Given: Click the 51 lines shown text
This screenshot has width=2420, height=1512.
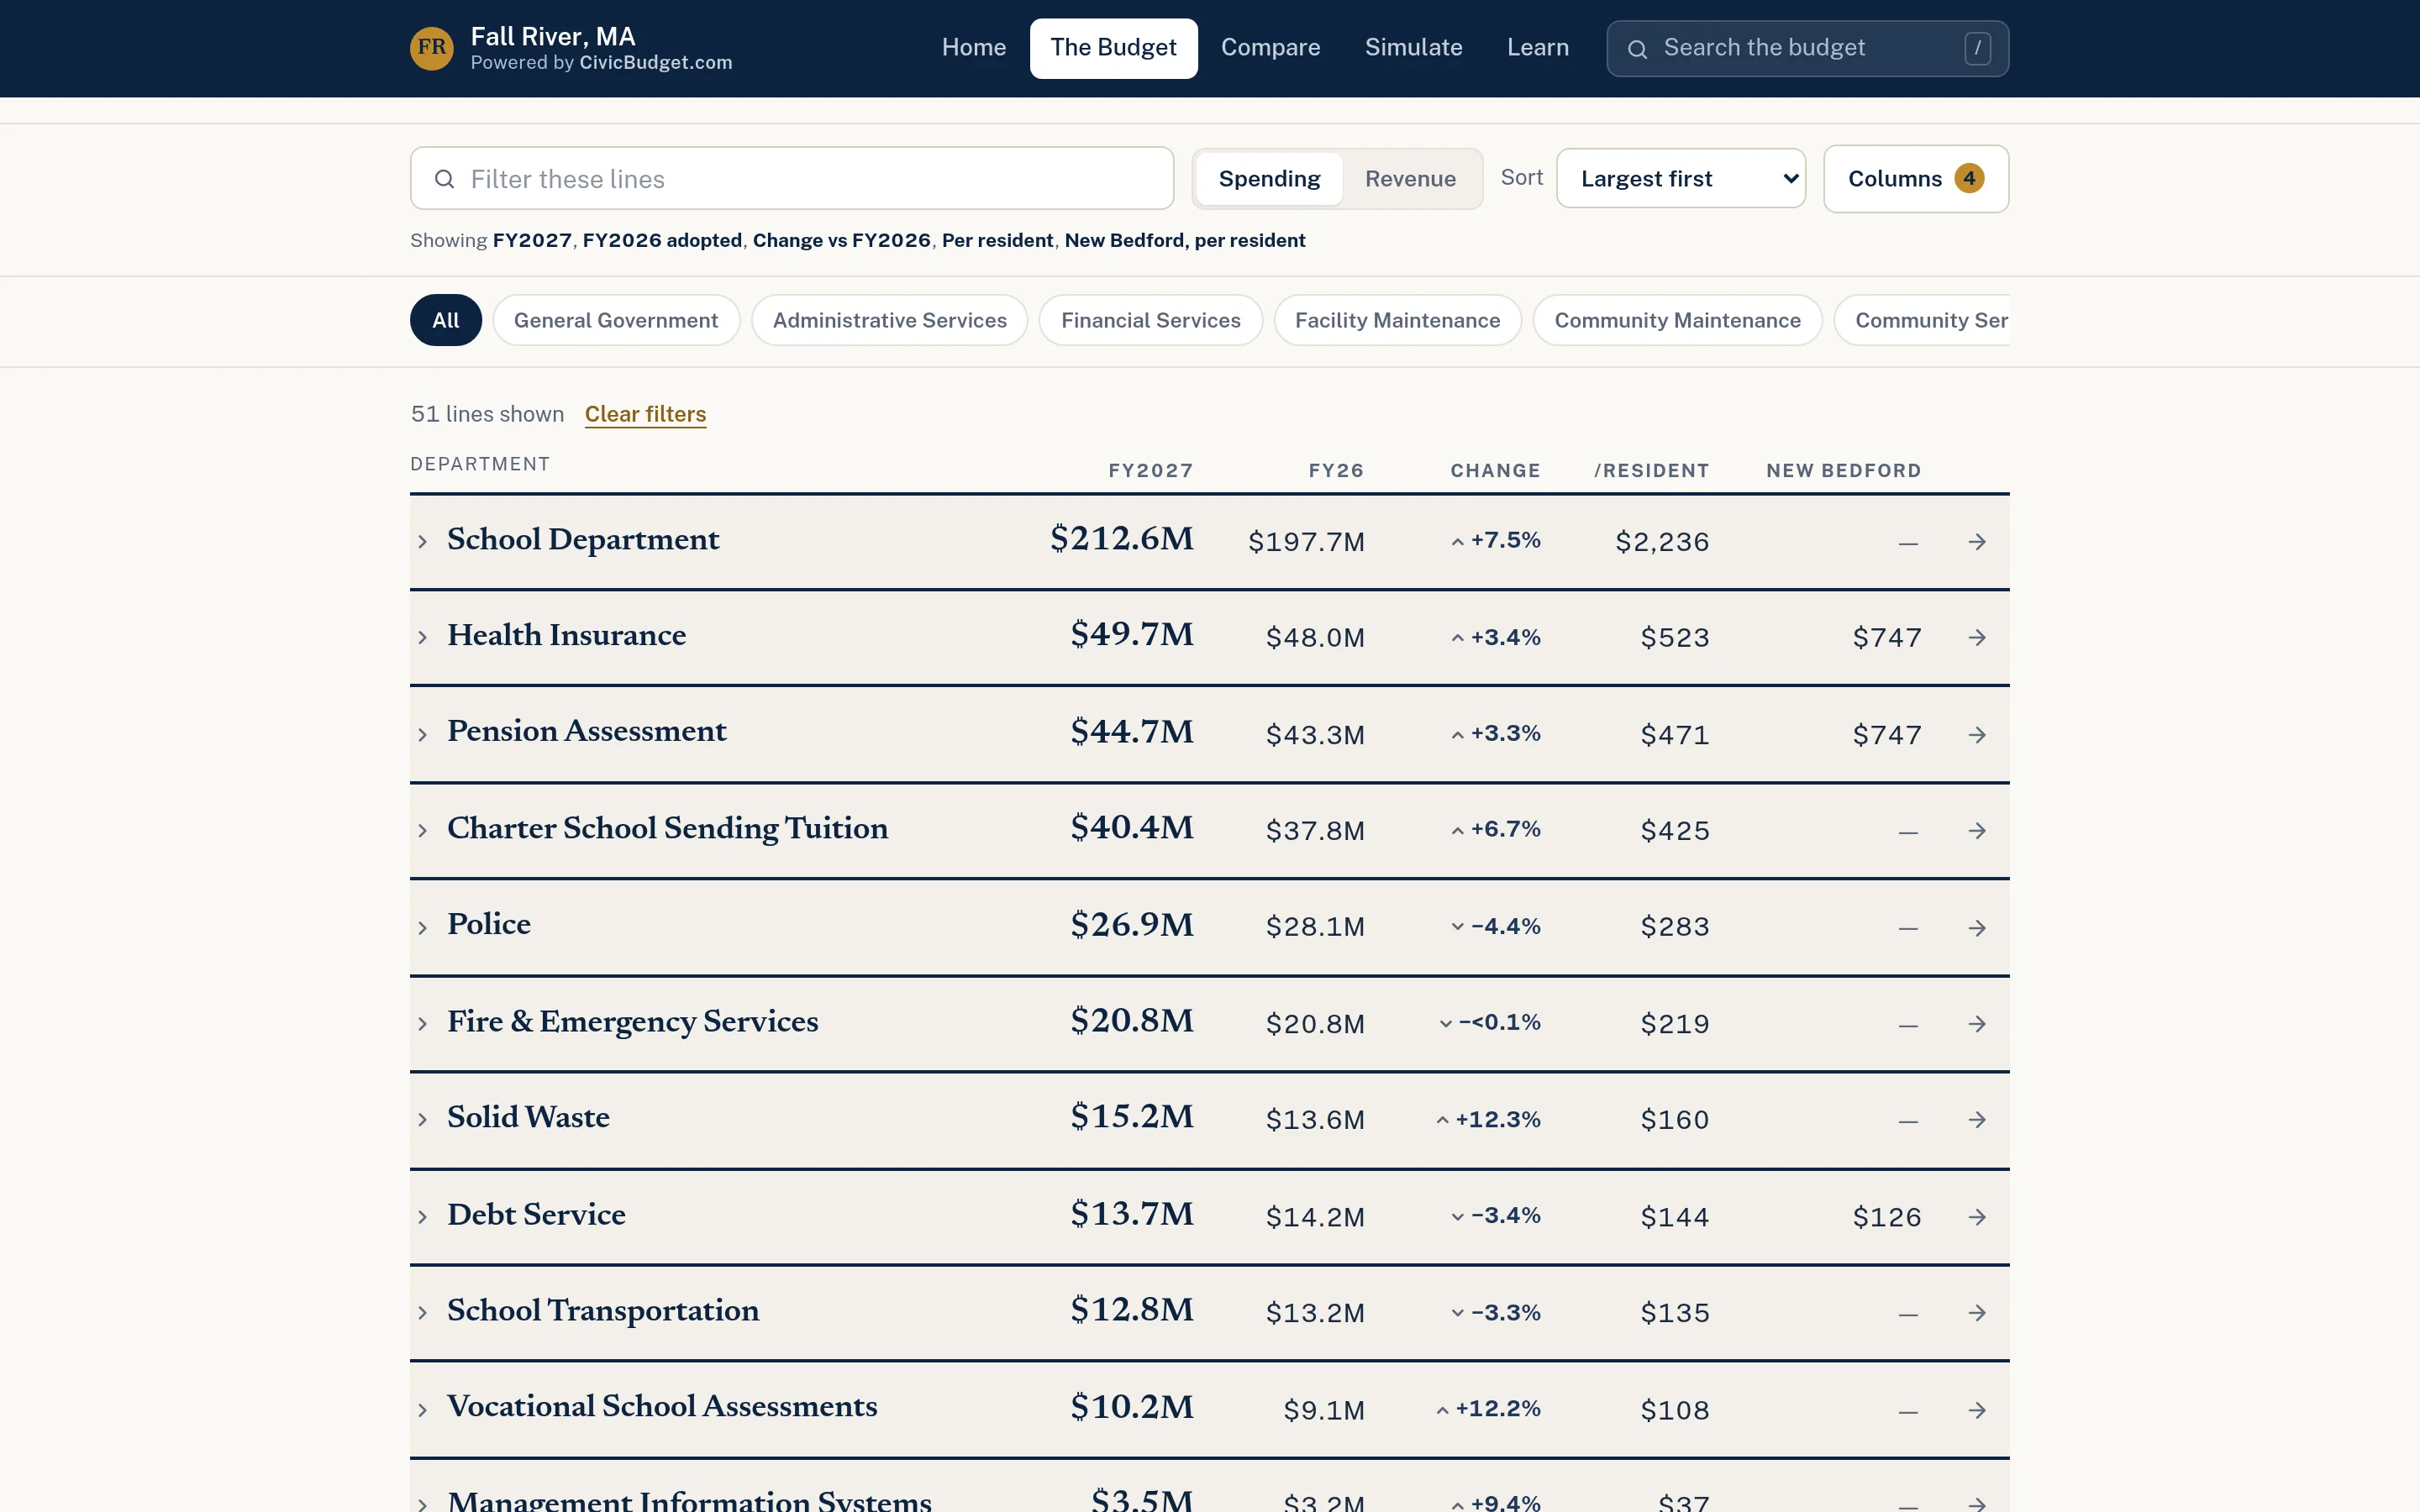Looking at the screenshot, I should (487, 414).
